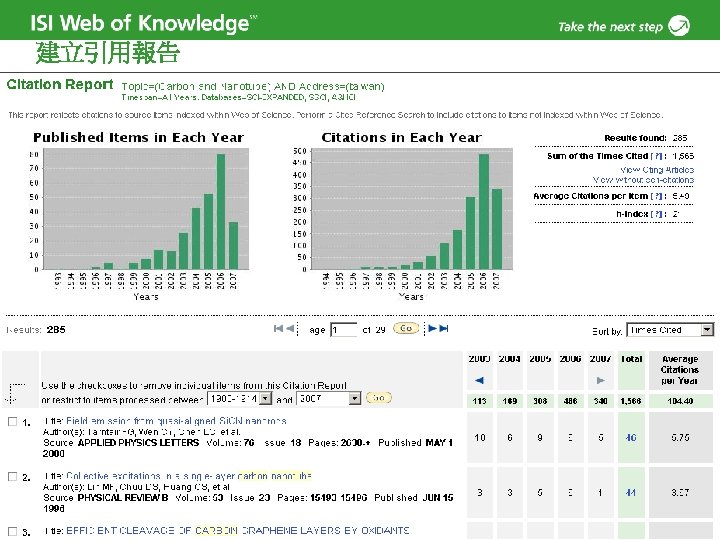Click the help icon beside h-index
720x540 pixels.
tap(658, 214)
